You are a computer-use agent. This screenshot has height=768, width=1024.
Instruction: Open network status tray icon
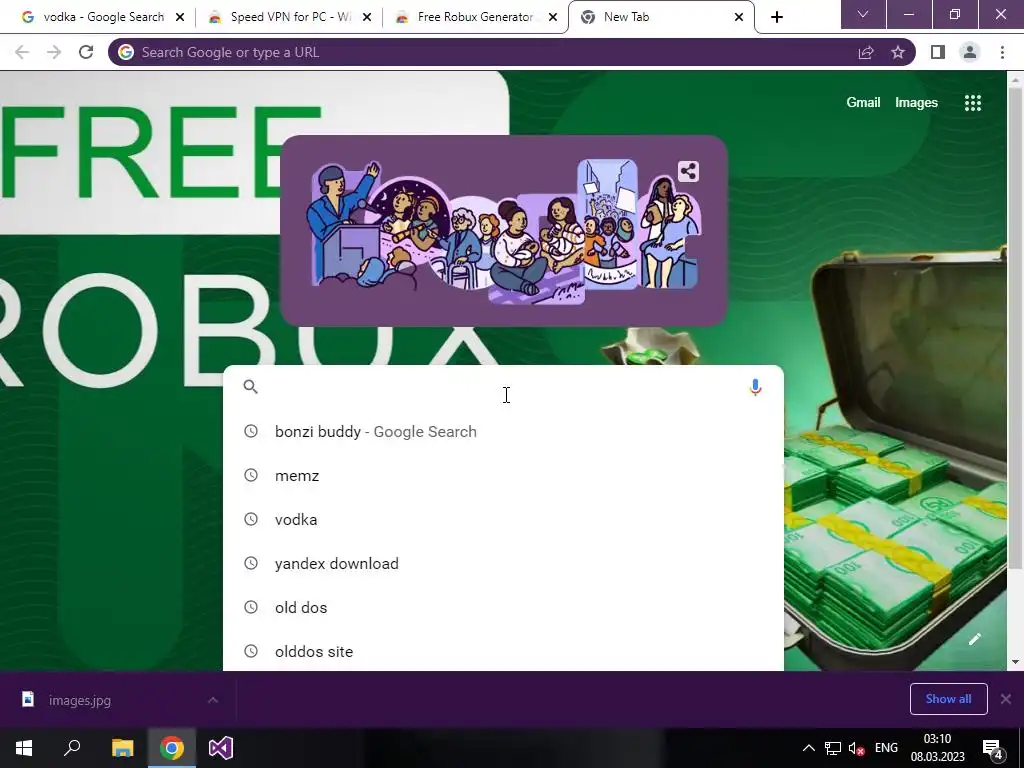pos(833,748)
